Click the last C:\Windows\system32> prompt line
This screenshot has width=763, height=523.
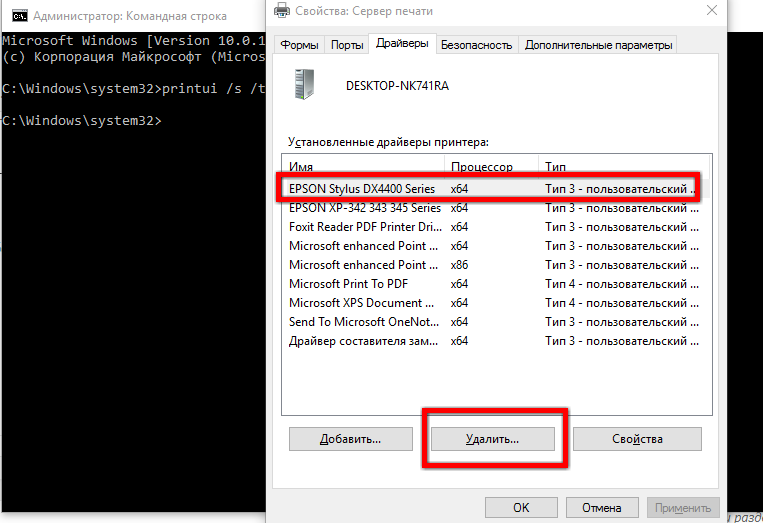[x=82, y=120]
